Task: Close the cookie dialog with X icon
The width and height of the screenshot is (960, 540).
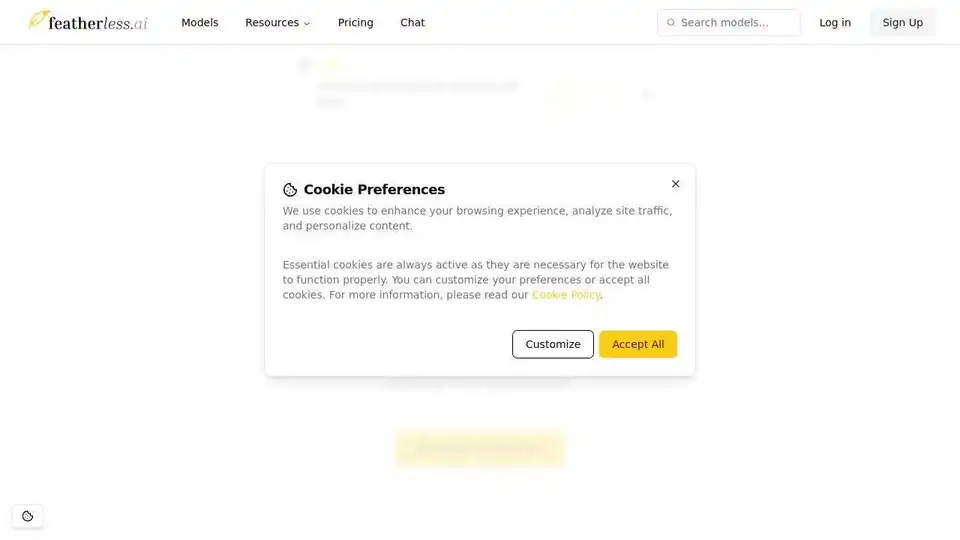Action: pos(675,184)
